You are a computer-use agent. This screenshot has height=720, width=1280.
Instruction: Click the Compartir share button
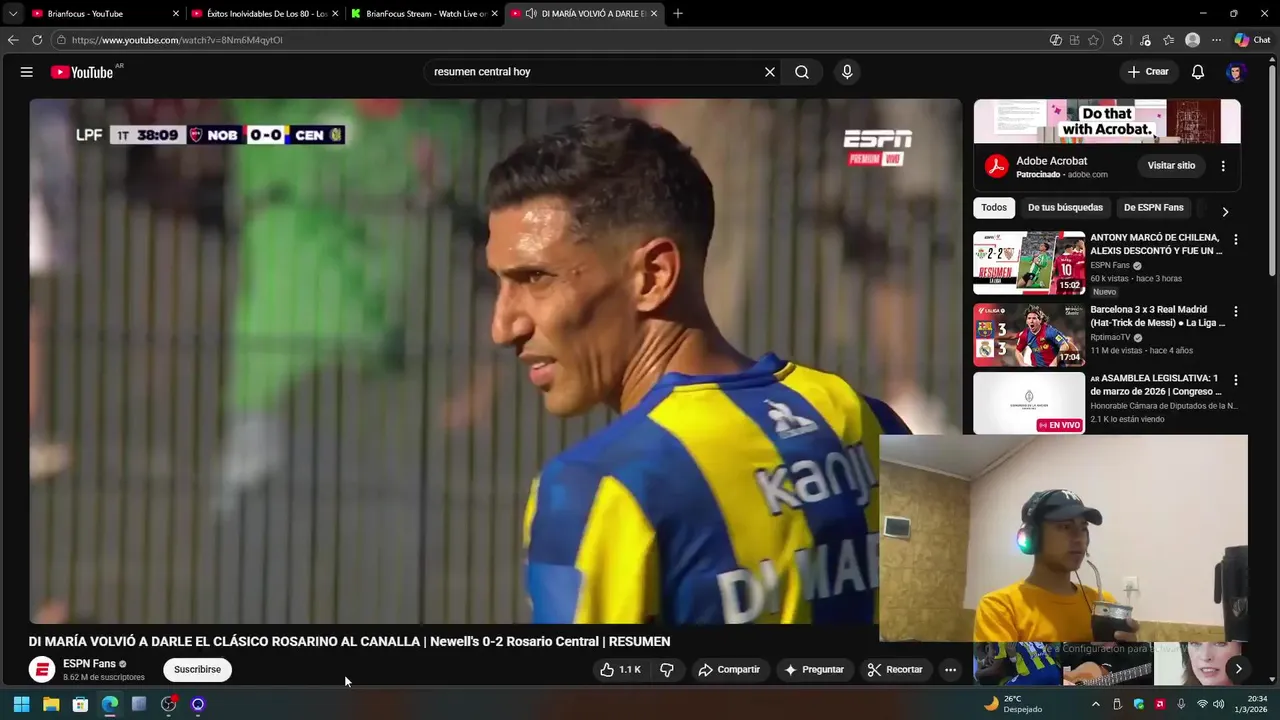(x=729, y=670)
